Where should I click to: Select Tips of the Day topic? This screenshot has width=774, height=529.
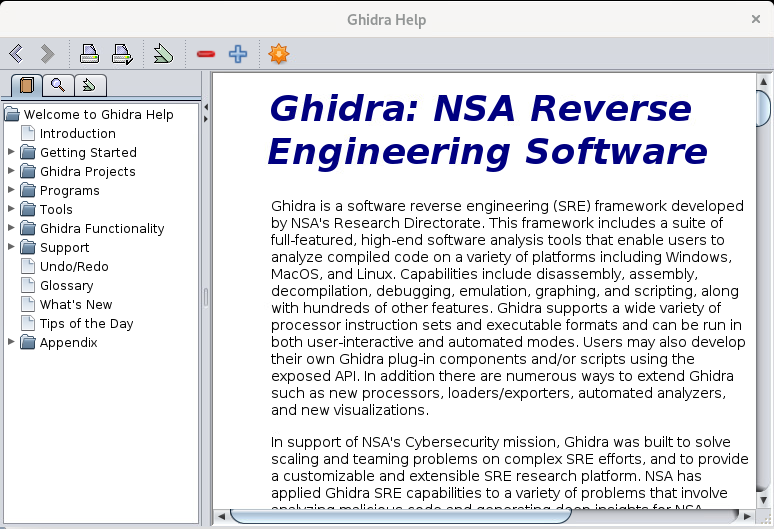pyautogui.click(x=86, y=323)
